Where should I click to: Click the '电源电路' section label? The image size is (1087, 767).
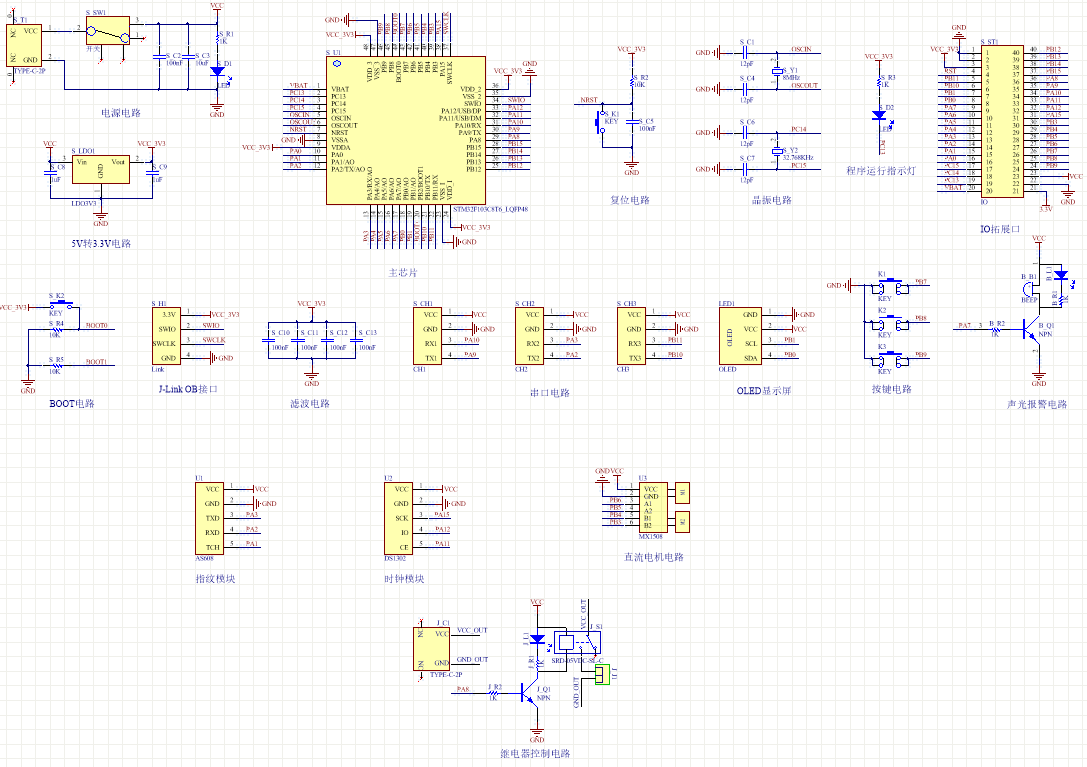click(x=121, y=113)
